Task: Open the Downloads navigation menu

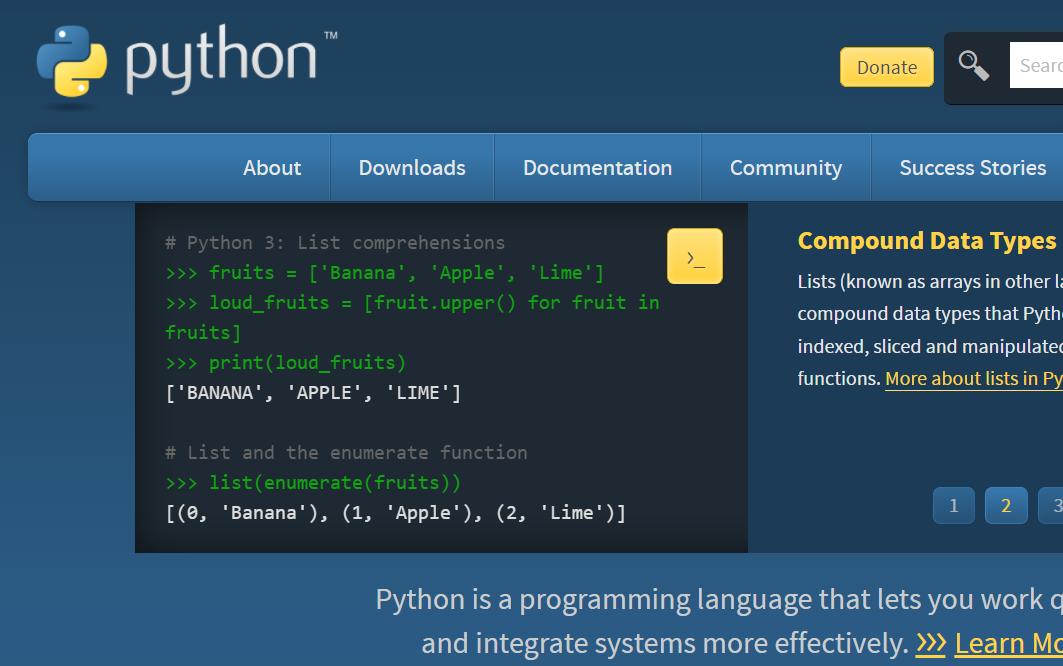Action: click(x=412, y=168)
